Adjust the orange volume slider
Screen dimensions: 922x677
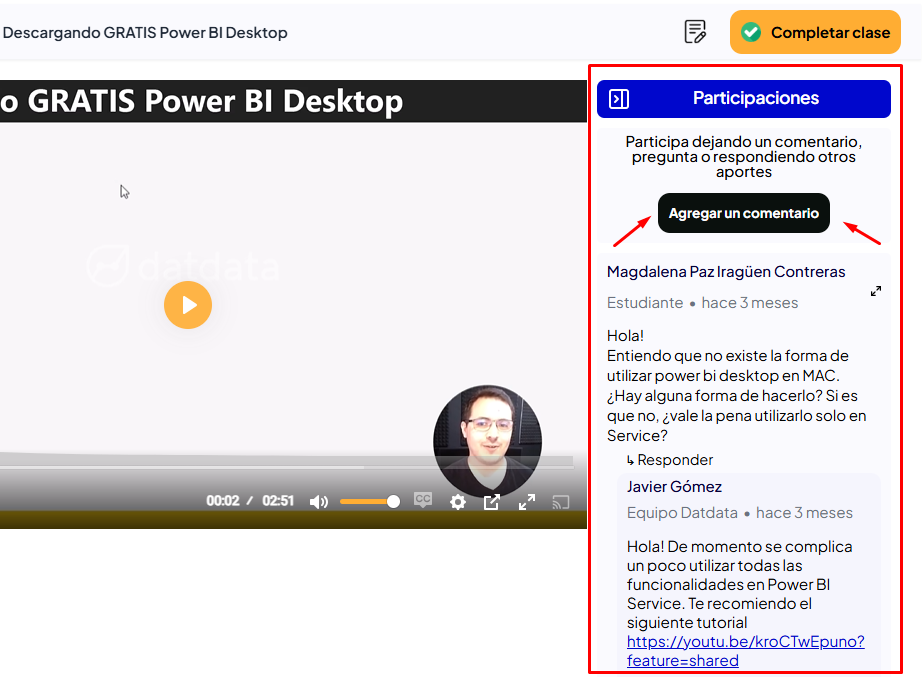370,502
